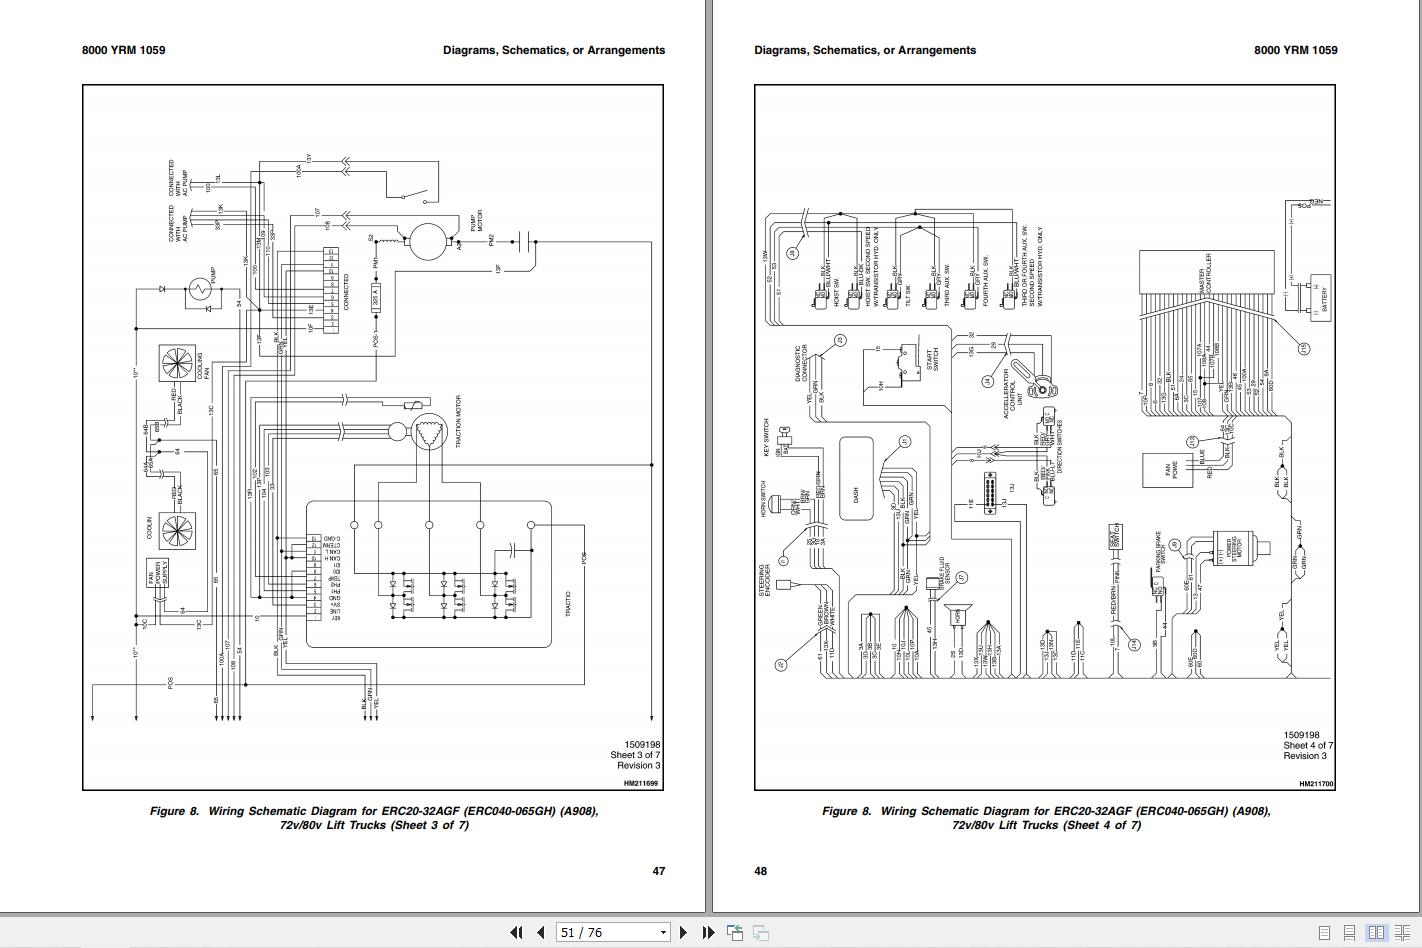Screen dimensions: 1422x948
Task: Click the next view button
Action: pos(761,932)
